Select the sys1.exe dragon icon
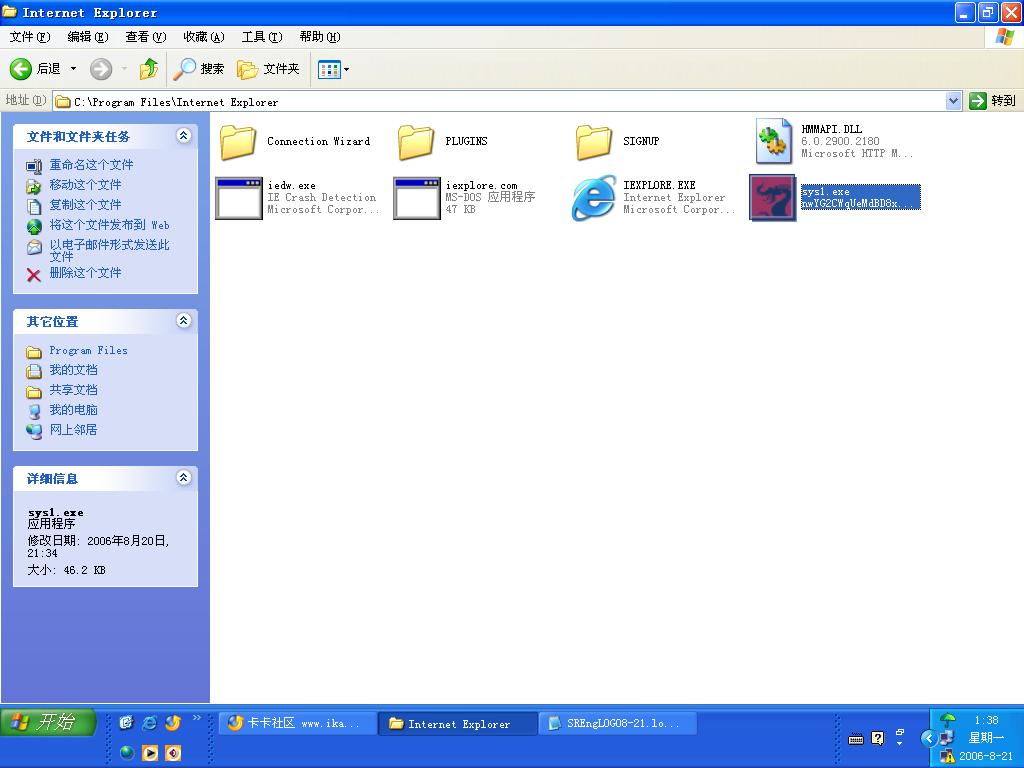 point(773,197)
